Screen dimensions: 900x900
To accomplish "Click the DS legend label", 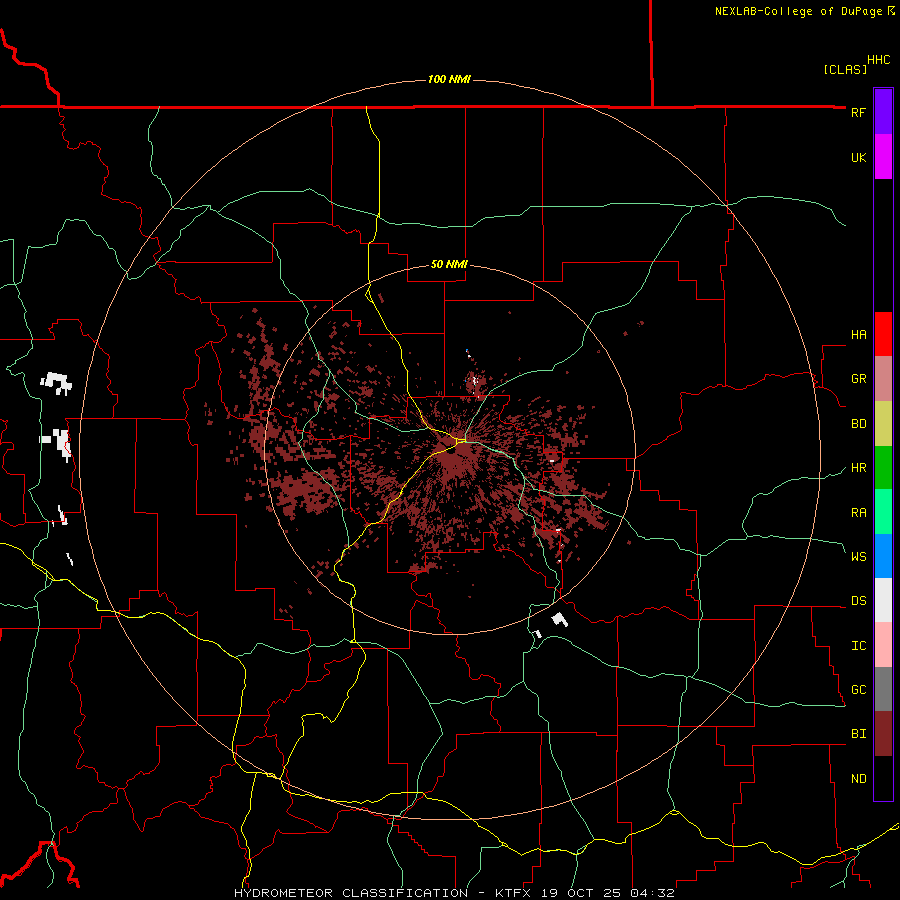I will 858,601.
